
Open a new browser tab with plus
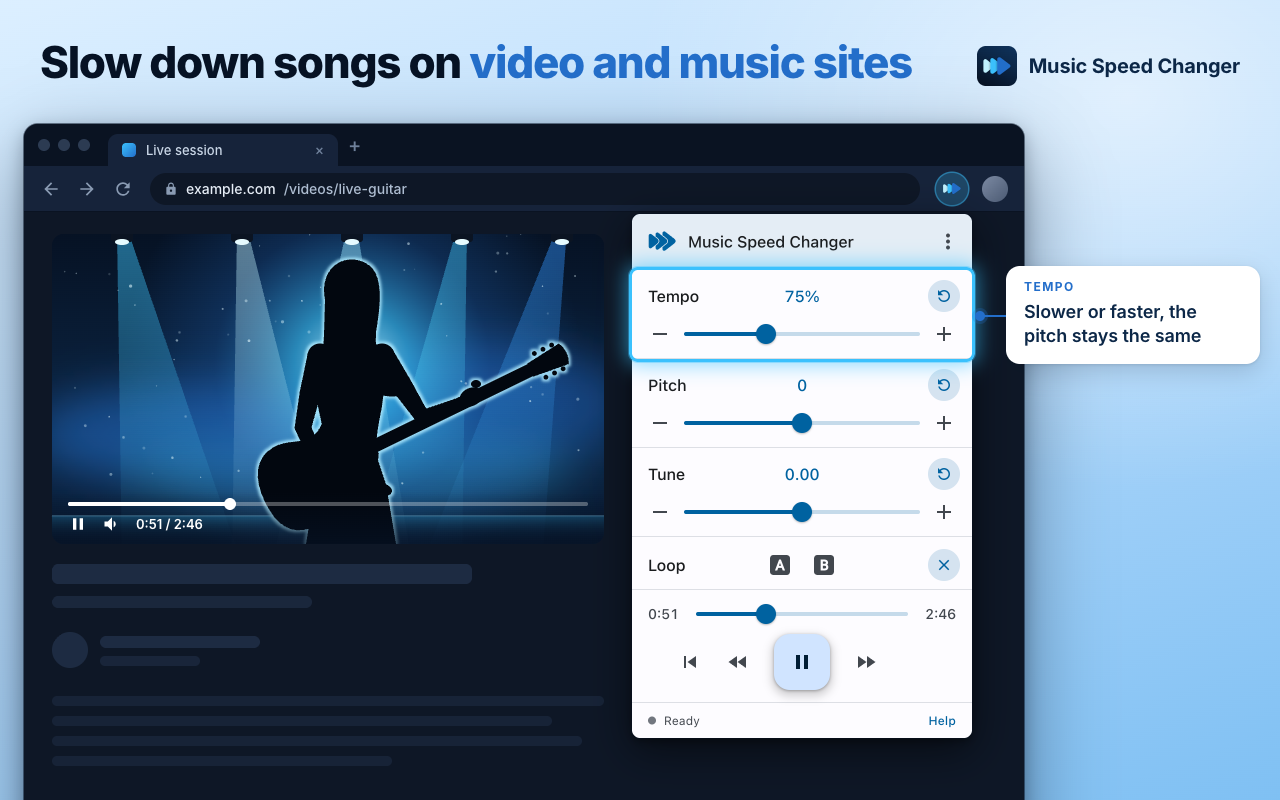tap(354, 146)
